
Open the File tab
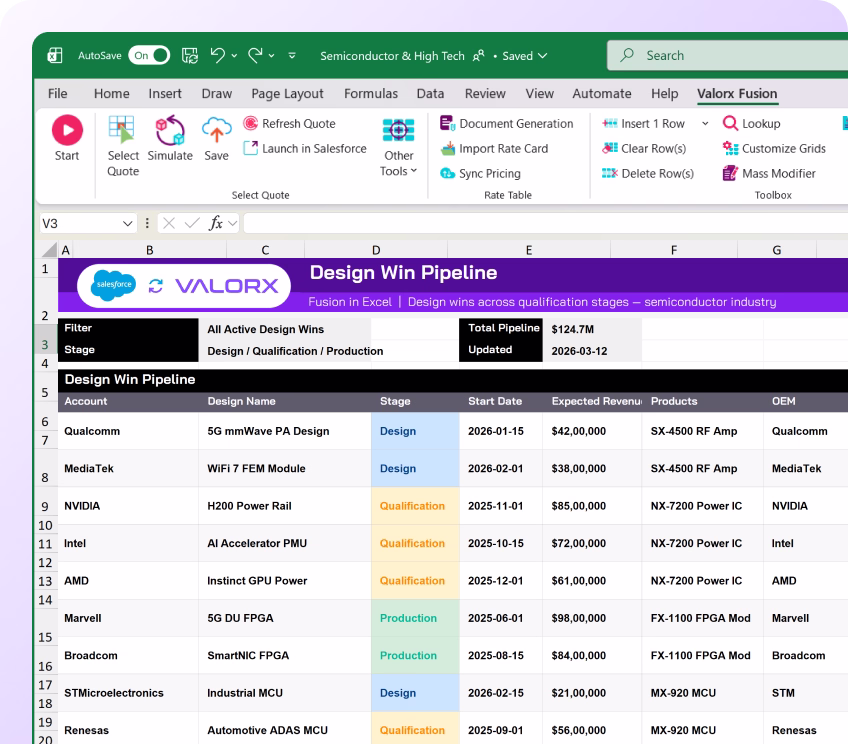click(x=57, y=94)
